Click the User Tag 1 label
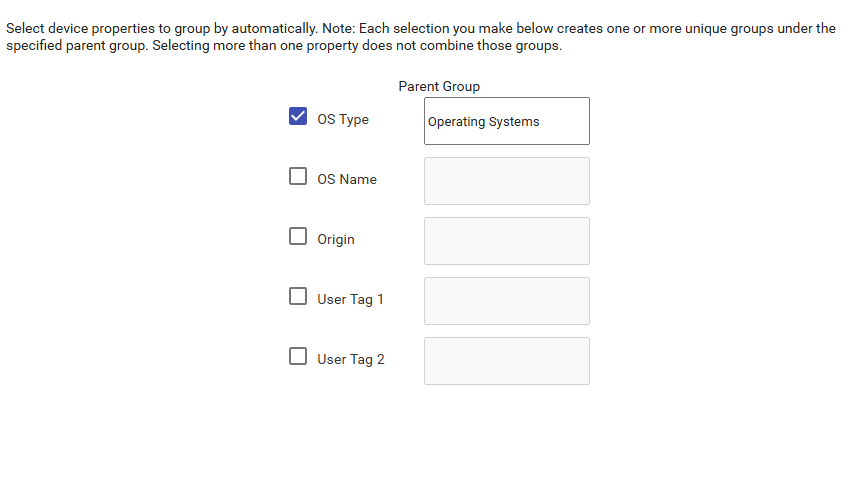The height and width of the screenshot is (483, 857). 350,300
